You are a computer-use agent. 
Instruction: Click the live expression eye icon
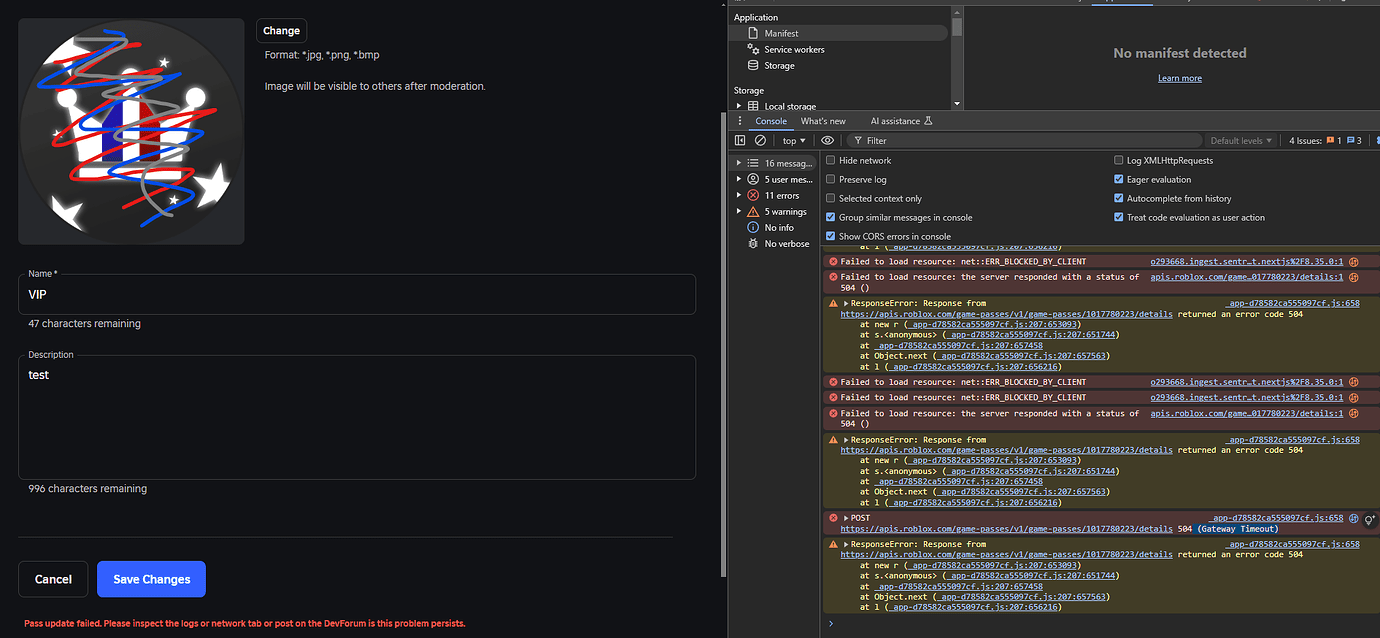[x=827, y=141]
